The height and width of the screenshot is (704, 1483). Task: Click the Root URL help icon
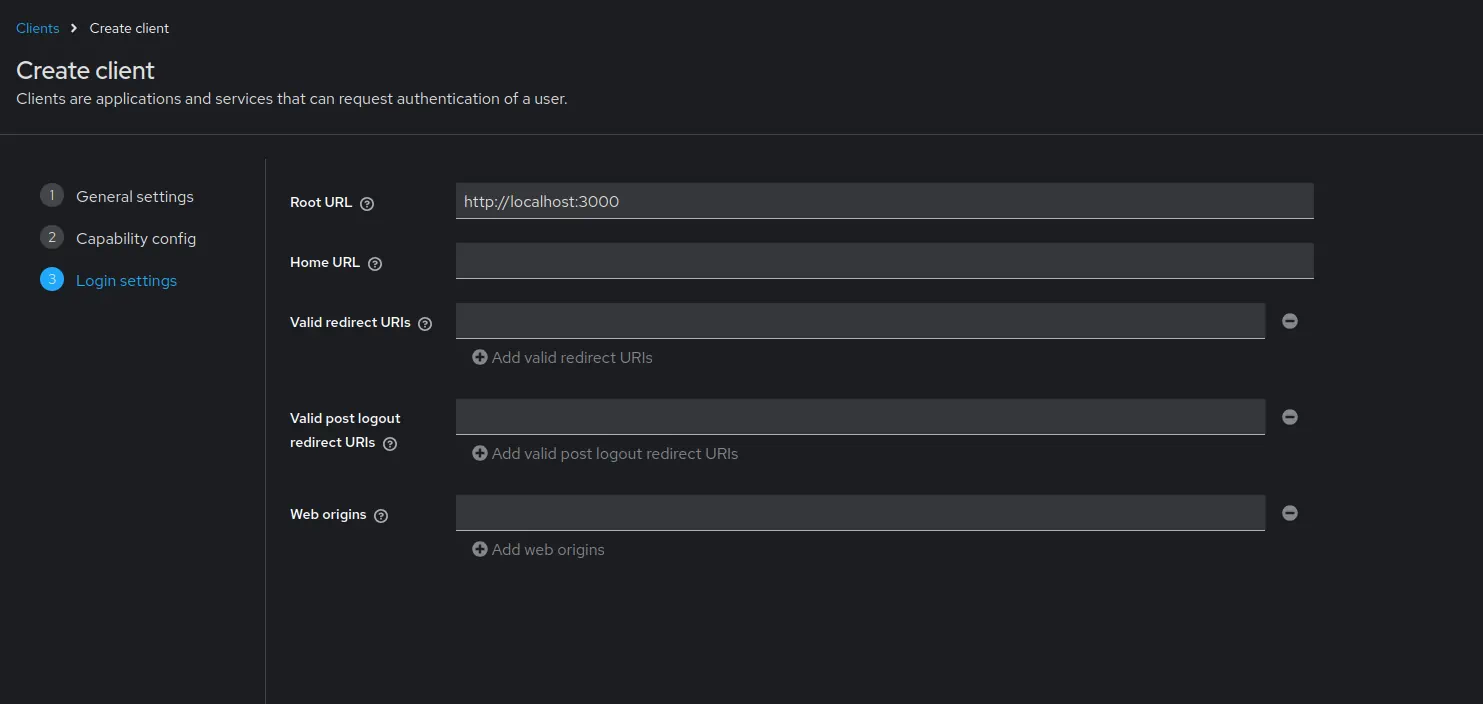pos(367,204)
